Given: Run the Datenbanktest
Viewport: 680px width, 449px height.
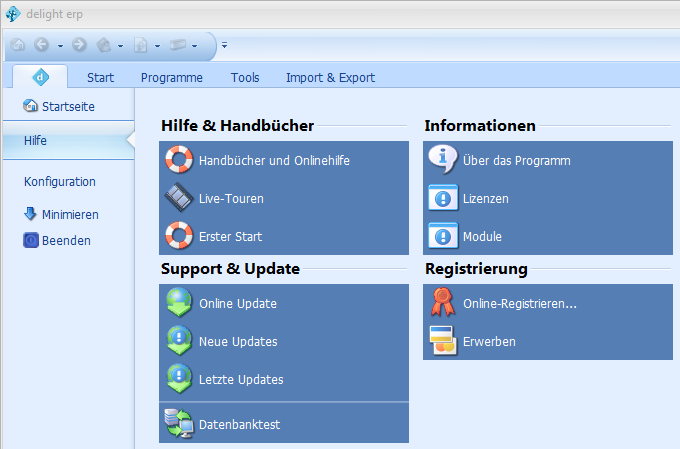Looking at the screenshot, I should [x=284, y=424].
